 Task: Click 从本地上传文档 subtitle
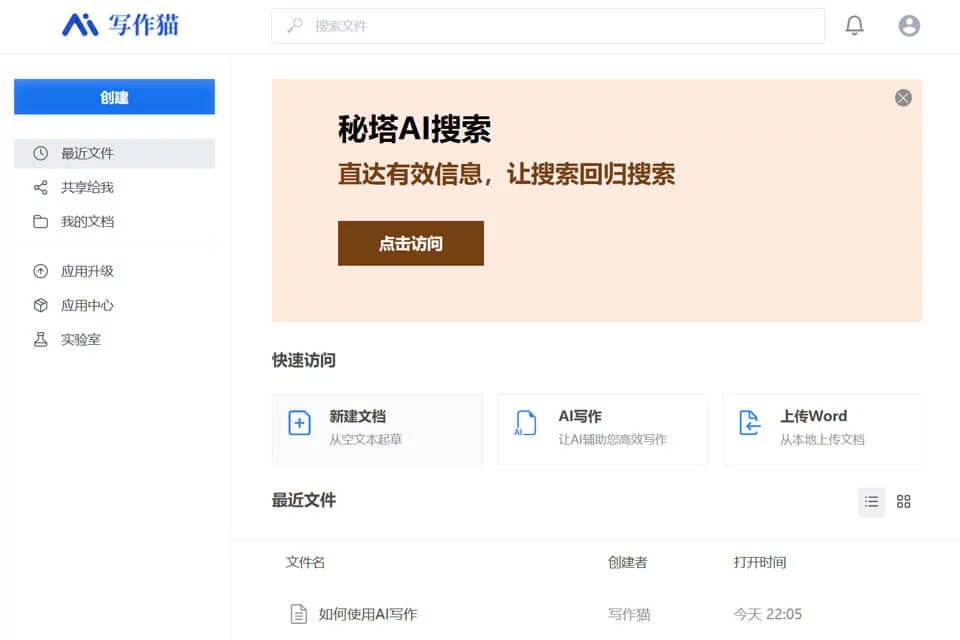click(x=822, y=440)
